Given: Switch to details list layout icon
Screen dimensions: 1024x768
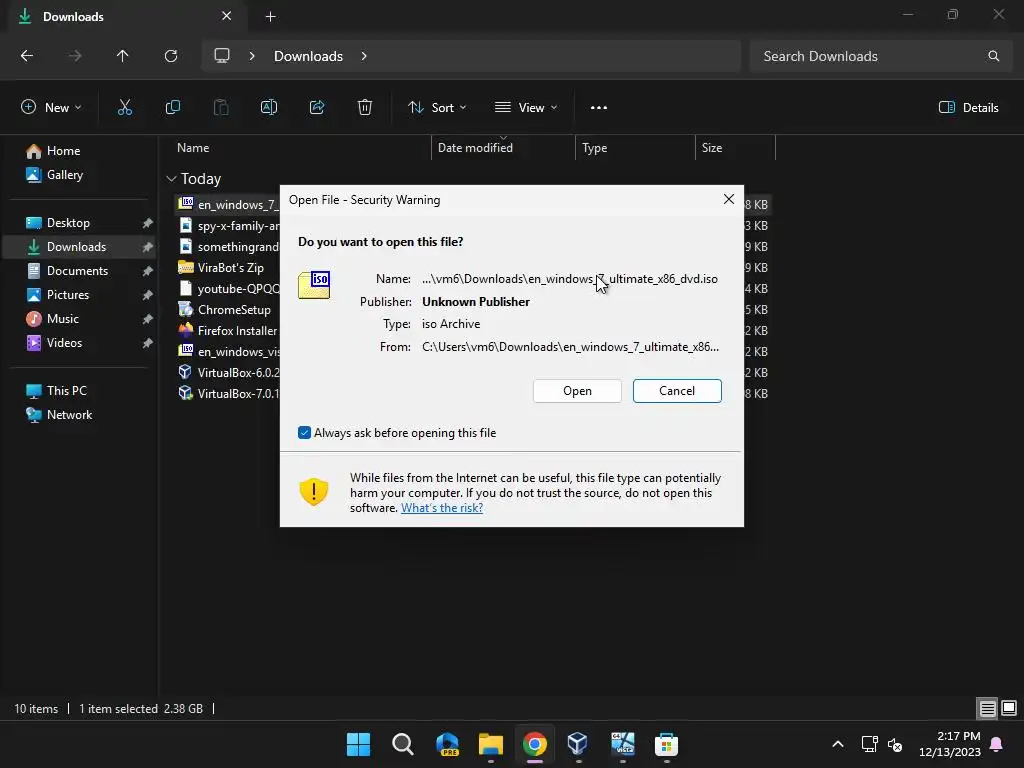Looking at the screenshot, I should (987, 708).
